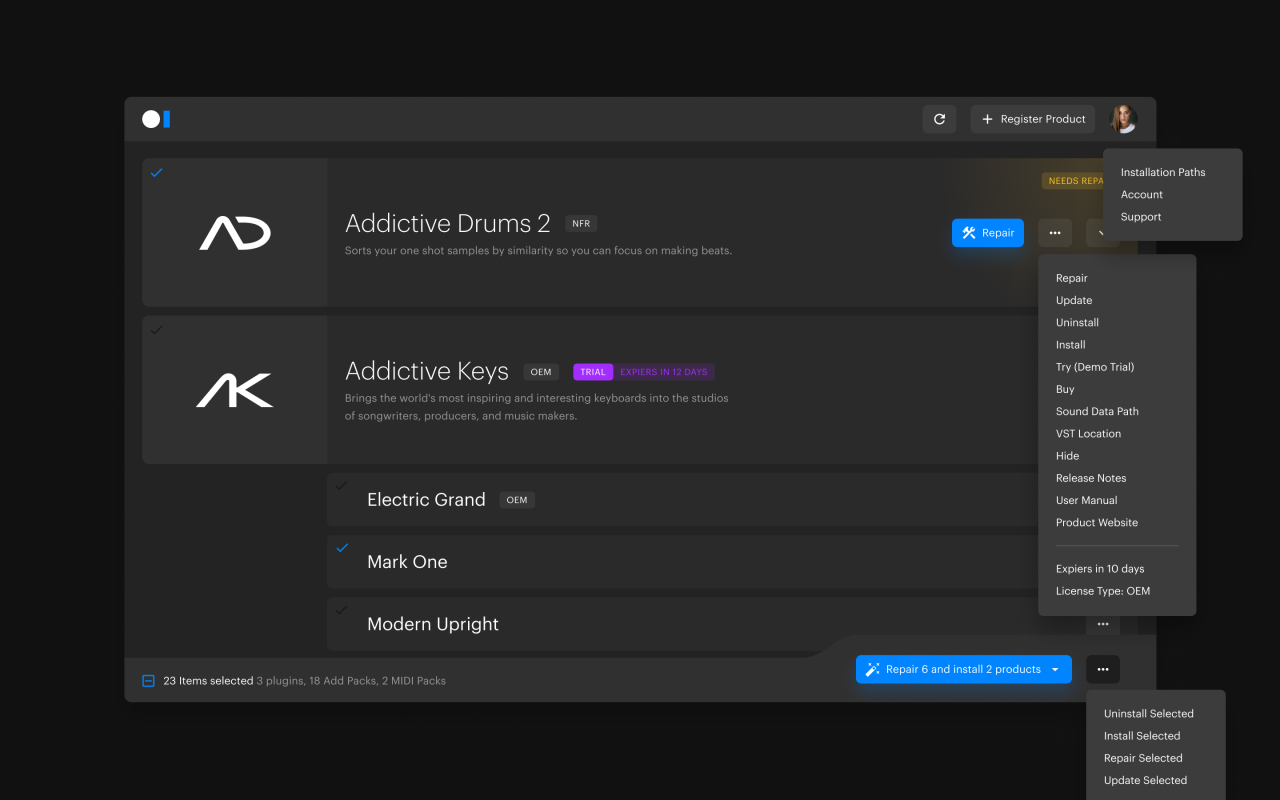Screen dimensions: 1280x800
Task: Toggle the select-all checkbox in footer
Action: (148, 681)
